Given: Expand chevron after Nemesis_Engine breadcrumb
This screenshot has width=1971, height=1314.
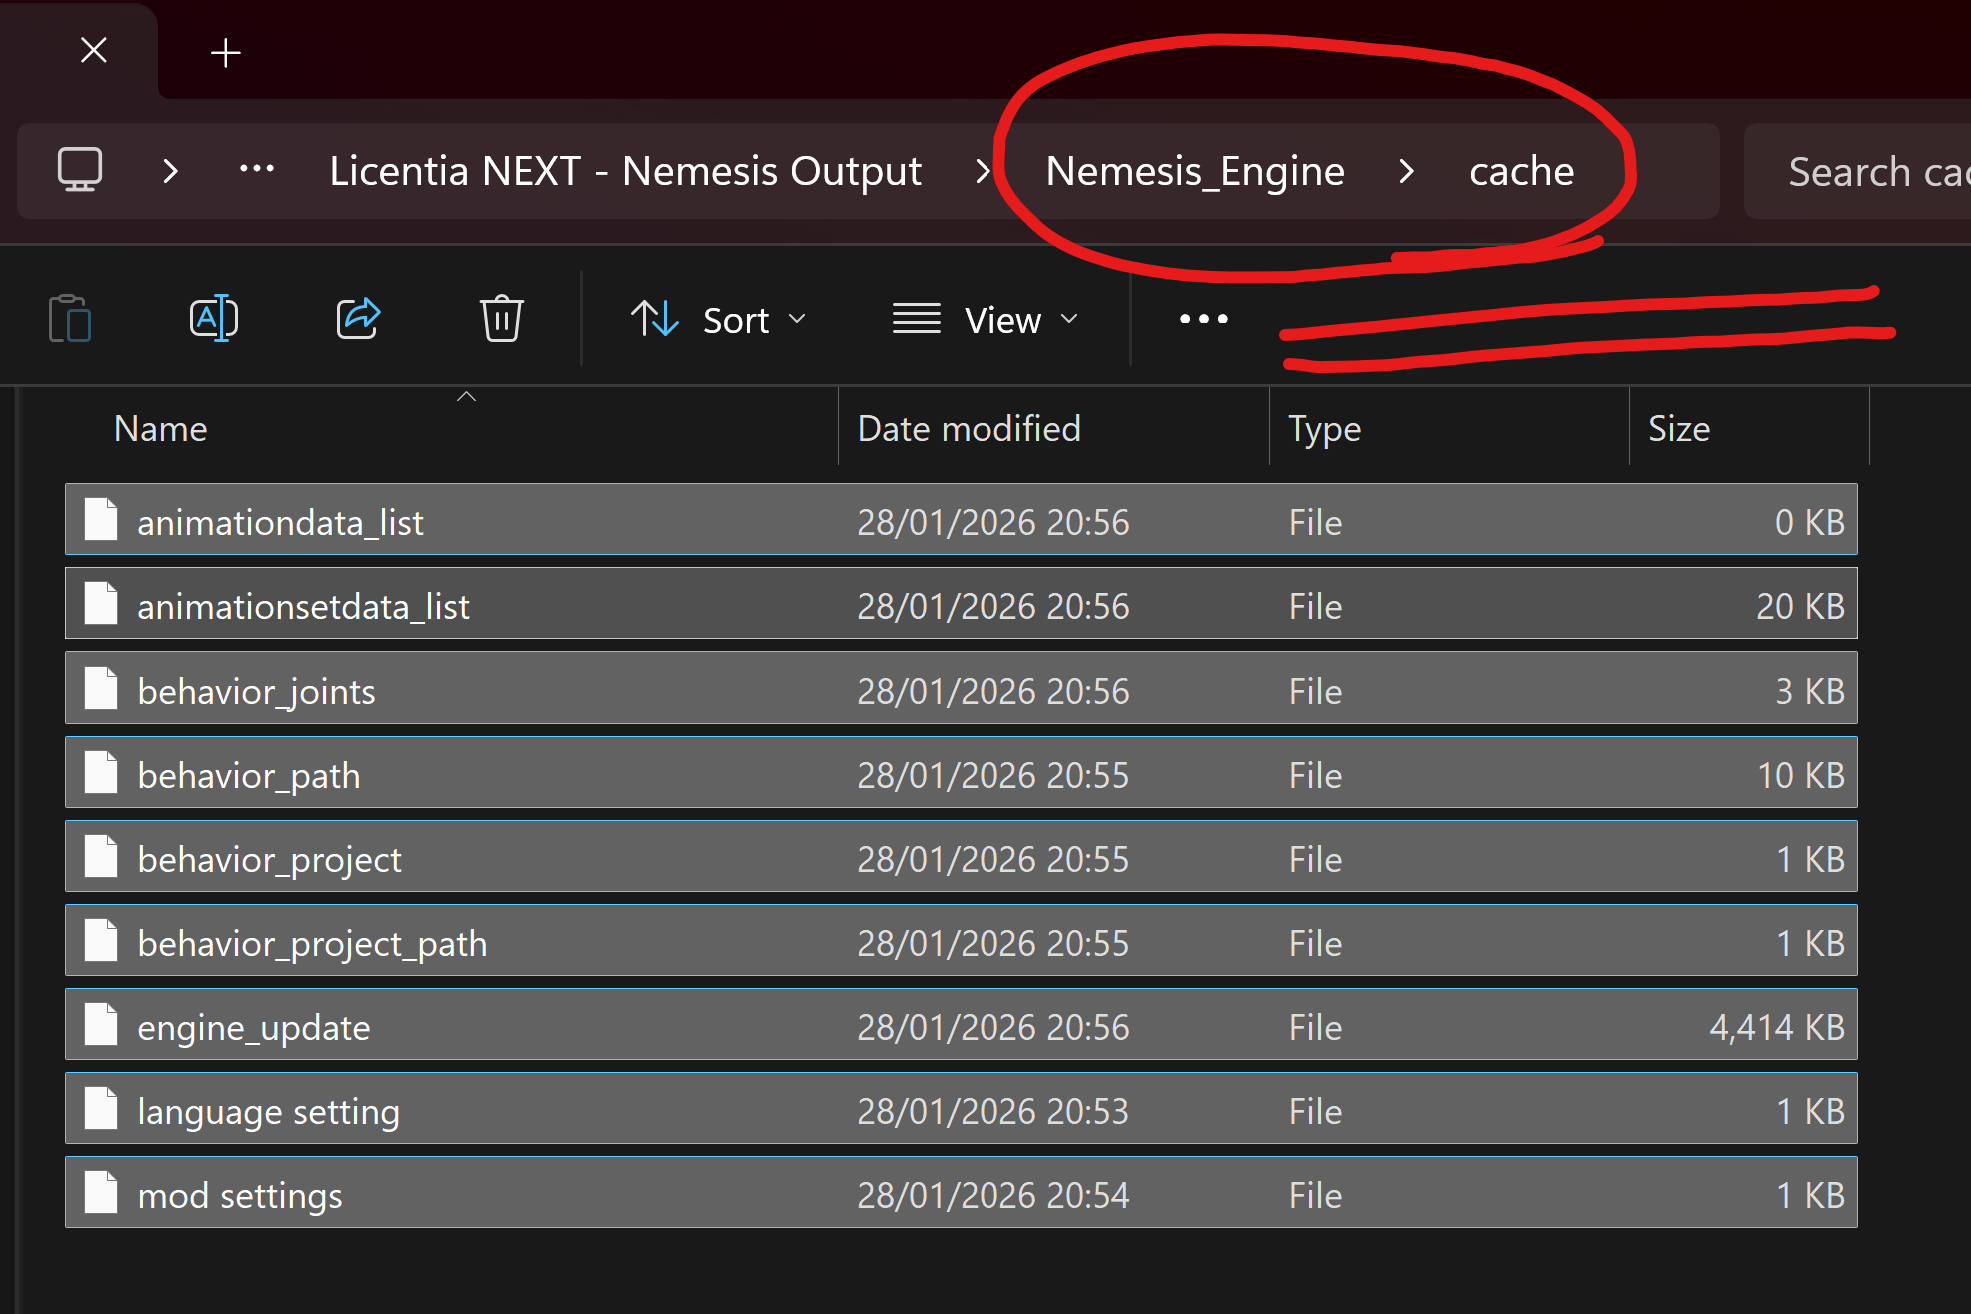Looking at the screenshot, I should pyautogui.click(x=1406, y=171).
